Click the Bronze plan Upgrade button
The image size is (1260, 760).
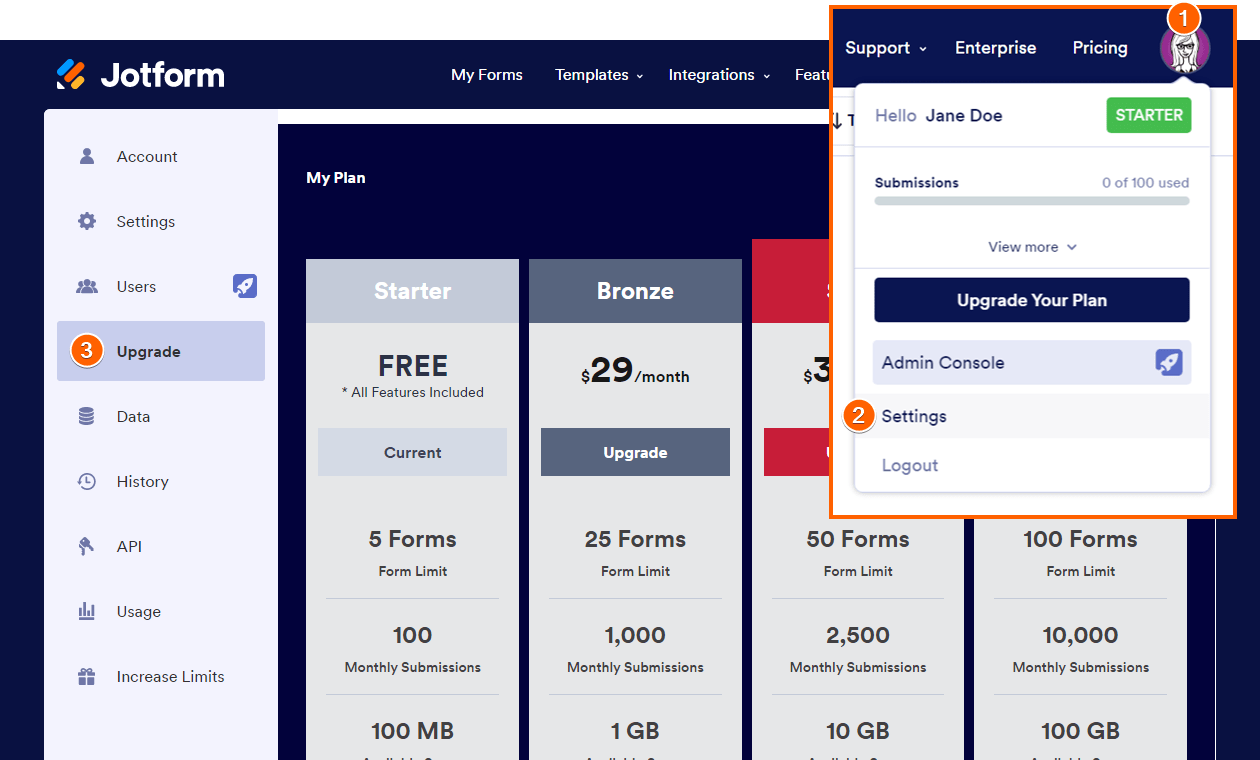tap(635, 452)
